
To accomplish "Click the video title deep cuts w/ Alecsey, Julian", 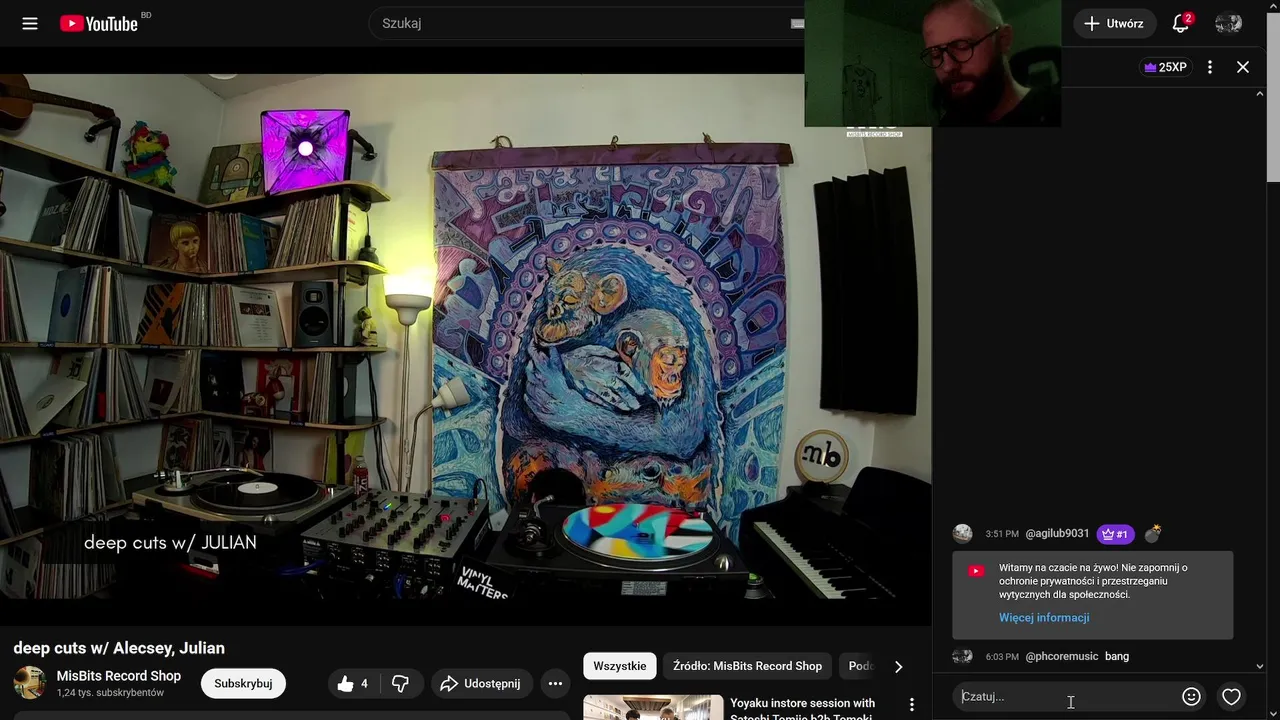I will (119, 648).
